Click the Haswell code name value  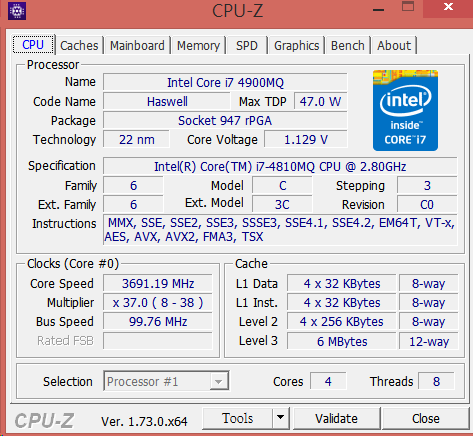click(x=167, y=101)
